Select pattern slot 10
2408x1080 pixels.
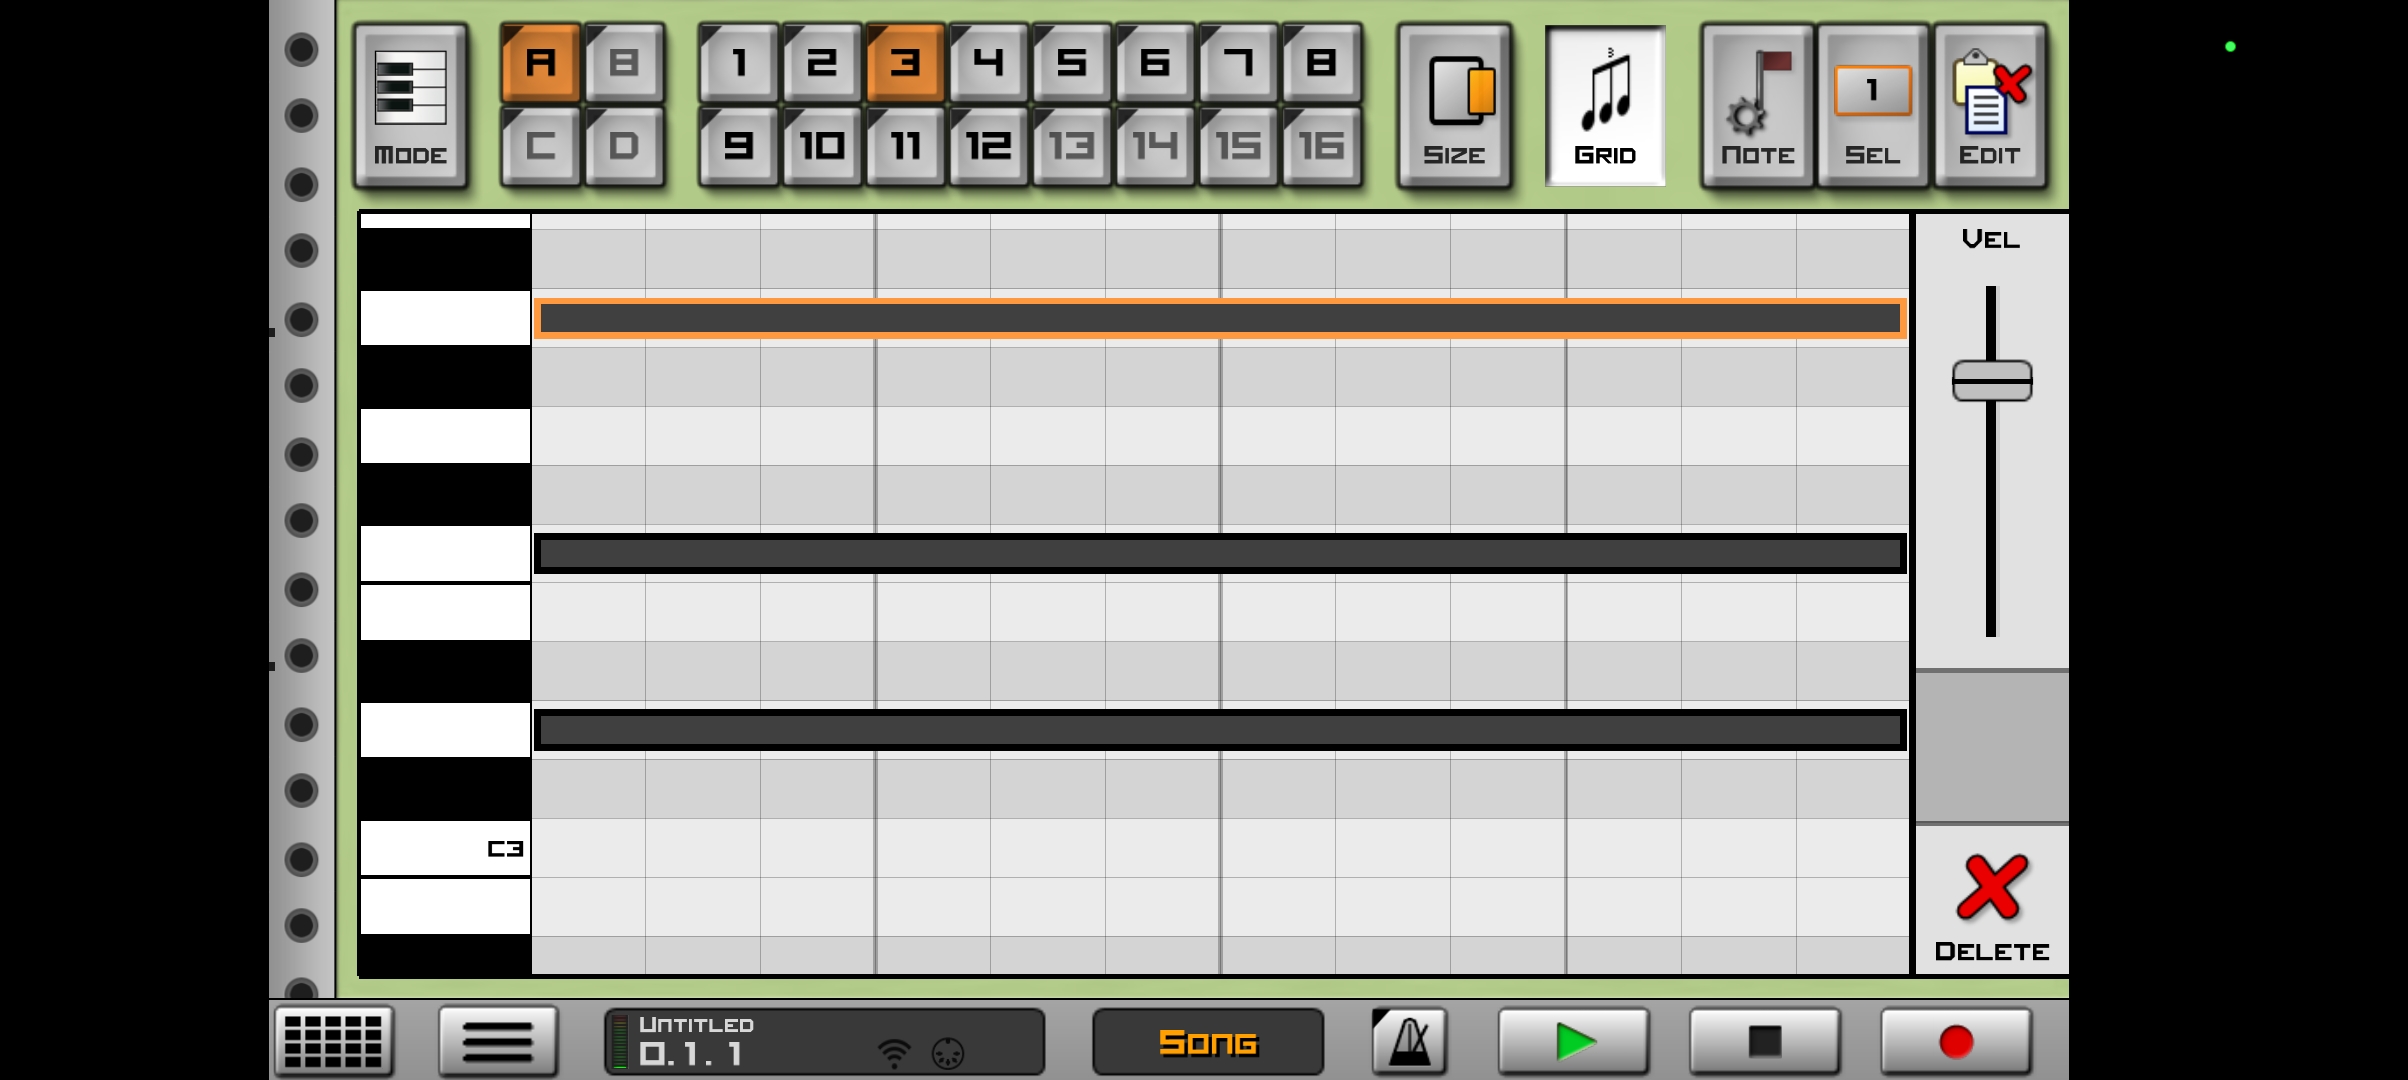pyautogui.click(x=822, y=146)
